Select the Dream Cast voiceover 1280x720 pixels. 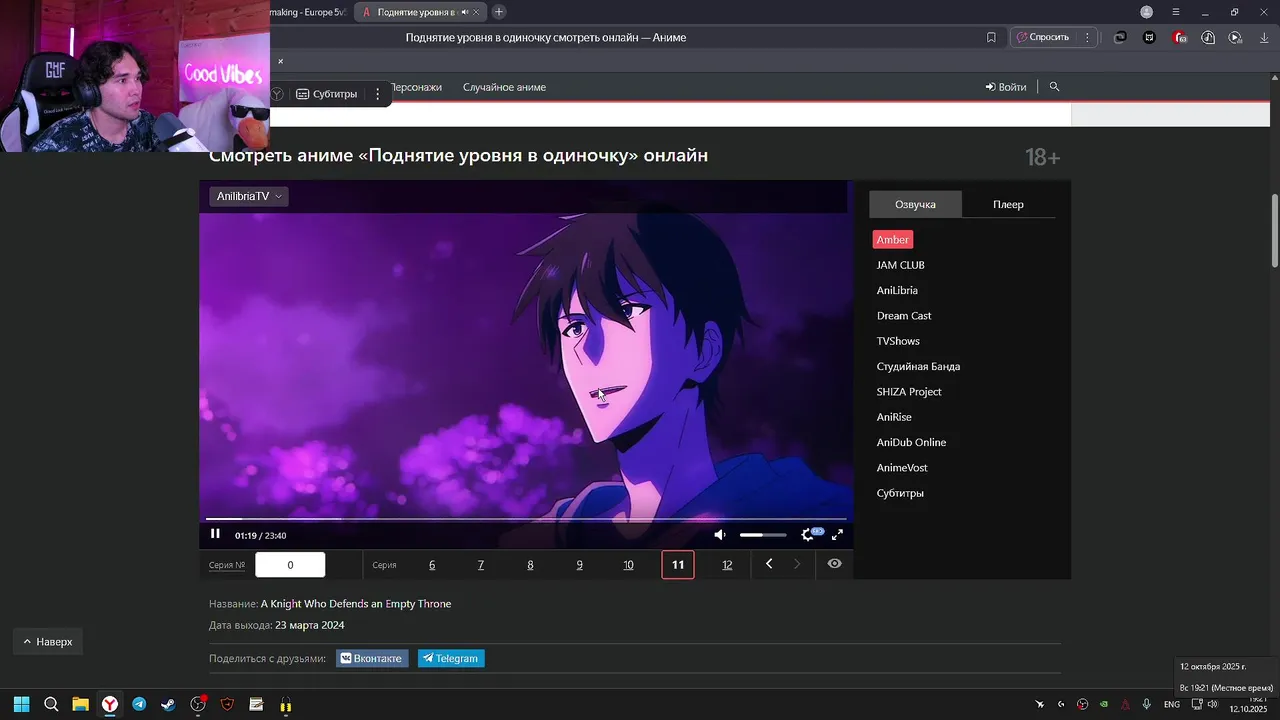(904, 316)
